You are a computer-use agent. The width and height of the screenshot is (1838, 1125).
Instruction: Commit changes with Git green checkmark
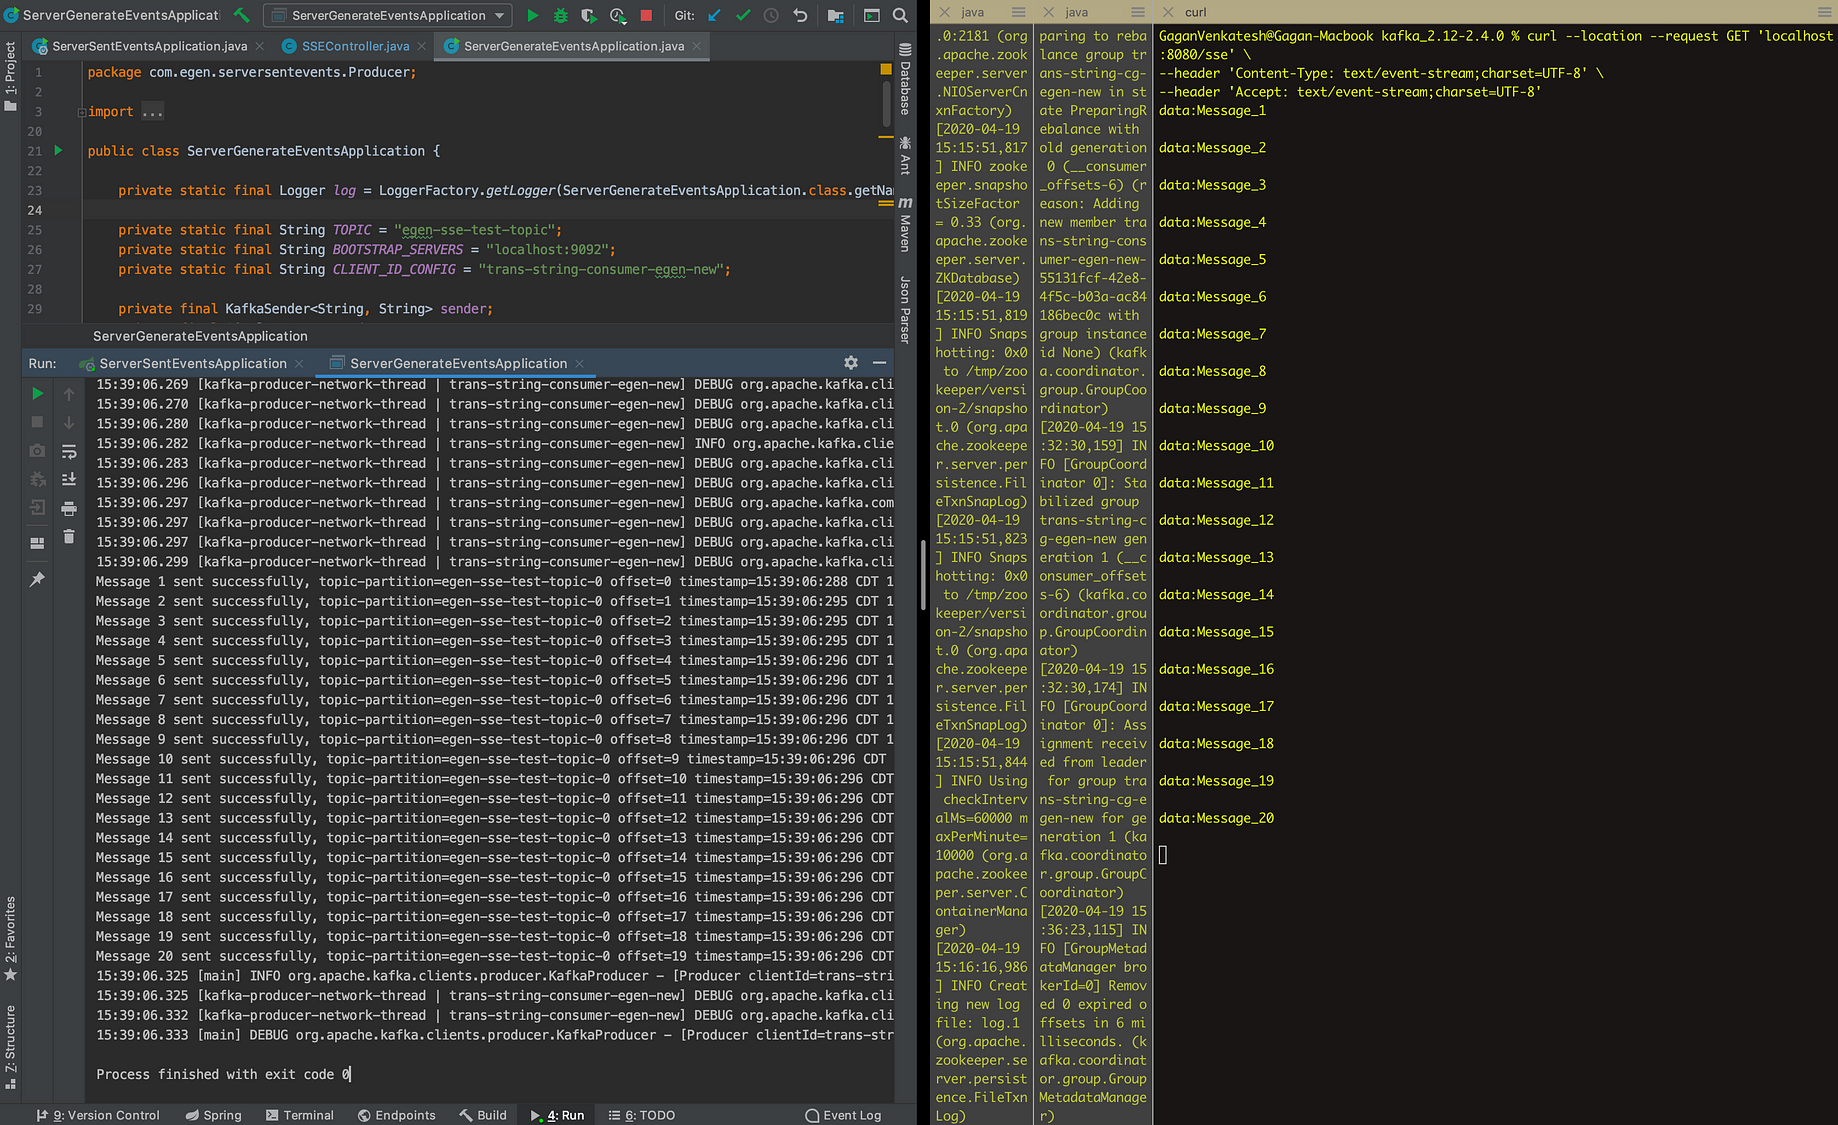(743, 15)
